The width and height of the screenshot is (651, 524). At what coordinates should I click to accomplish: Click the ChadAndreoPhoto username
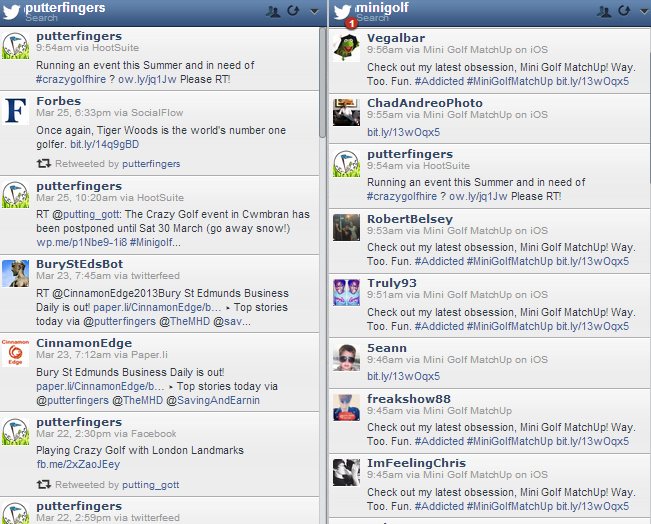pyautogui.click(x=424, y=103)
